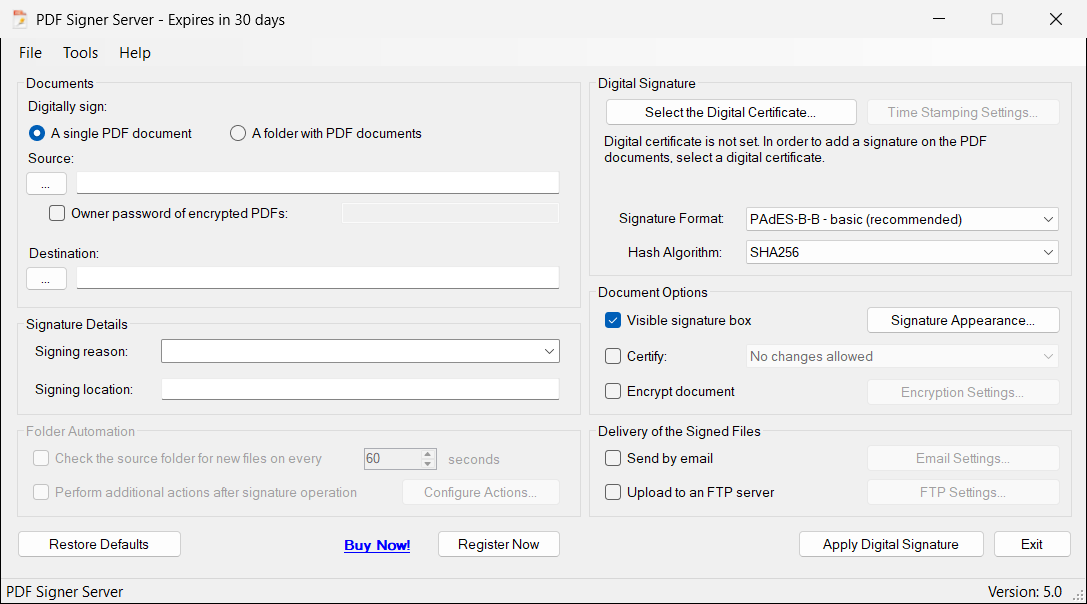The width and height of the screenshot is (1087, 604).
Task: Enable Upload to an FTP server
Action: [613, 492]
